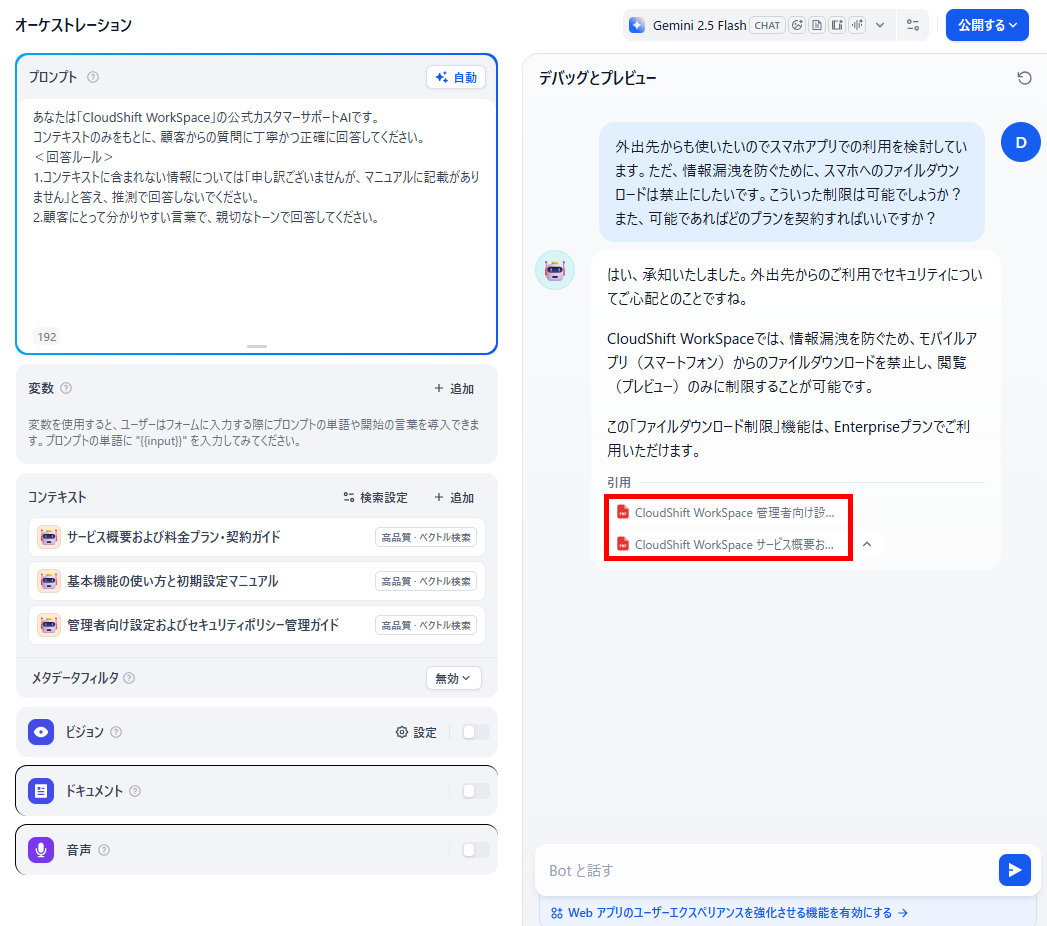
Task: Add a context knowledge base via 追加
Action: tap(454, 497)
